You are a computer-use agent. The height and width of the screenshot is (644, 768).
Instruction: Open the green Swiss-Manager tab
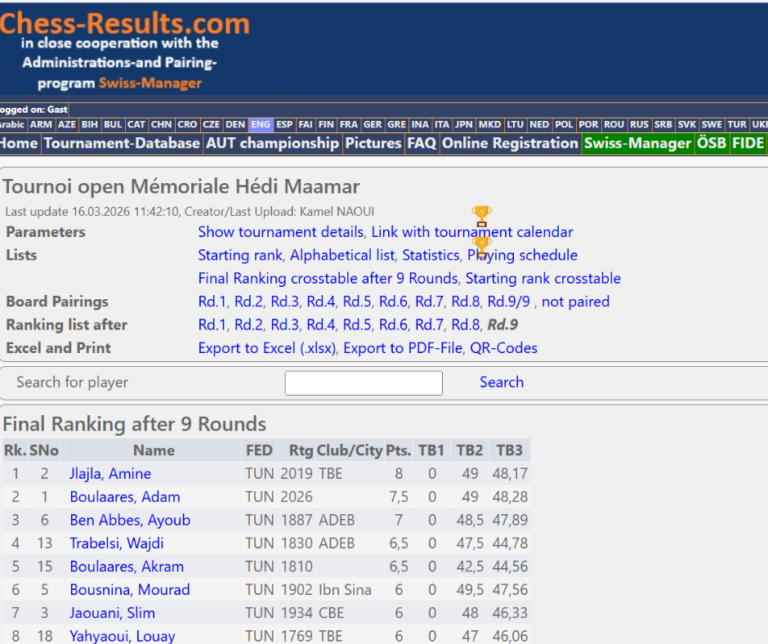click(637, 144)
